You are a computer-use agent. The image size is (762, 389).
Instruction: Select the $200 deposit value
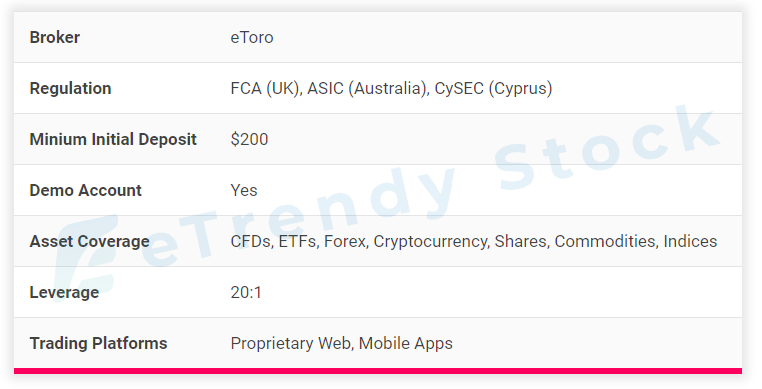249,140
